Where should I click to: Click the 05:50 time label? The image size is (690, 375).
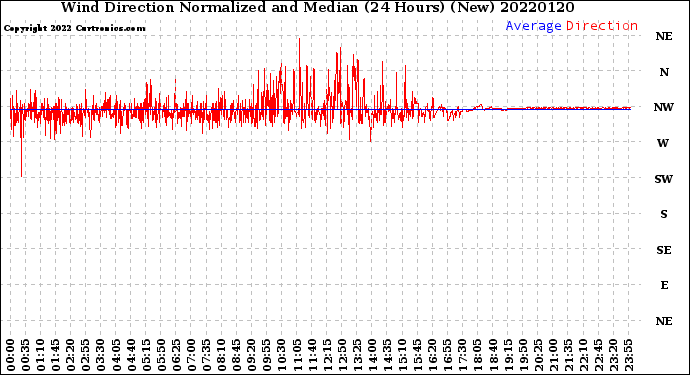[161, 355]
